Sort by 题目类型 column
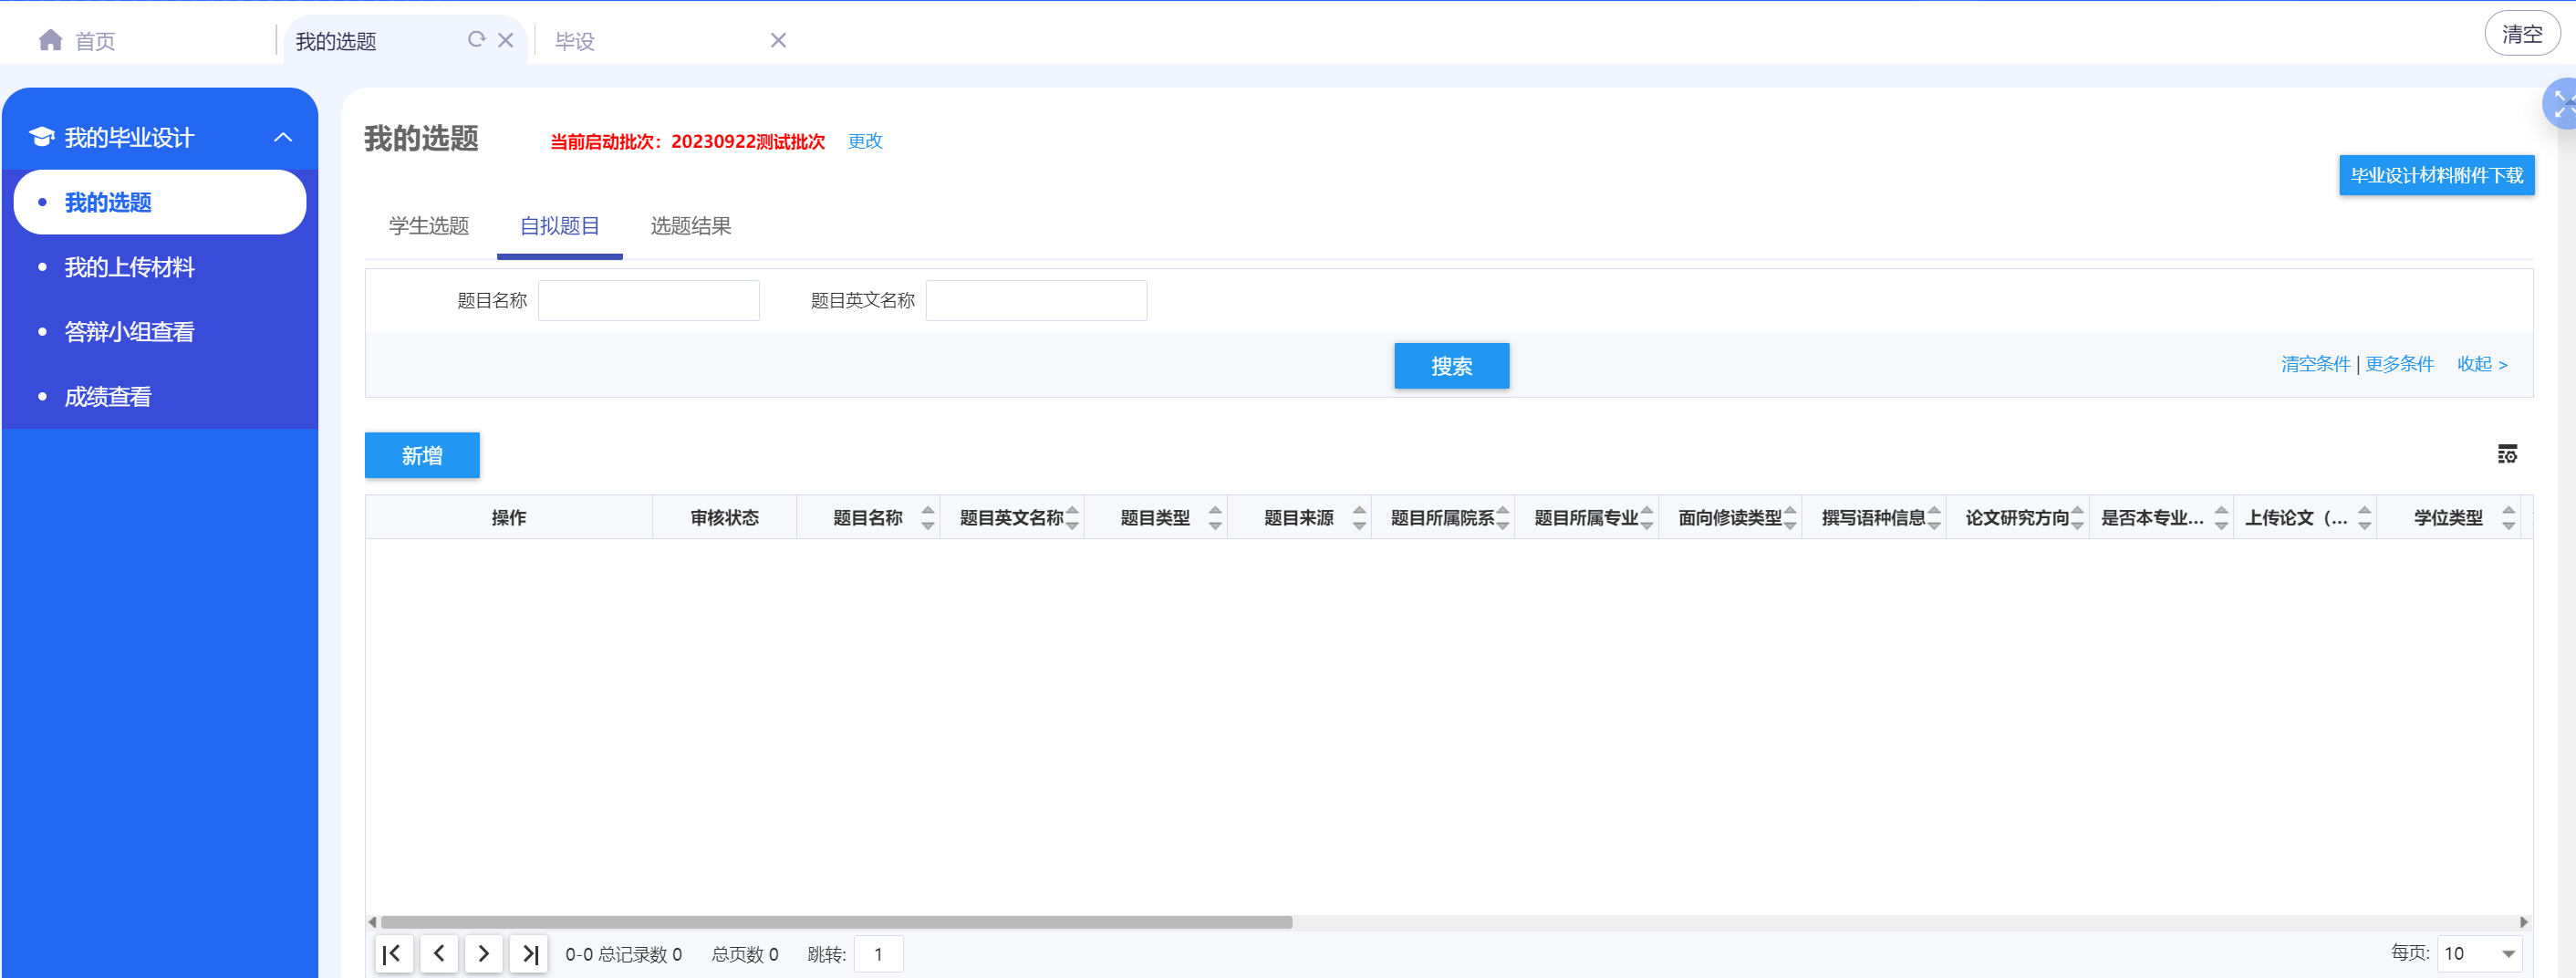 (x=1215, y=517)
